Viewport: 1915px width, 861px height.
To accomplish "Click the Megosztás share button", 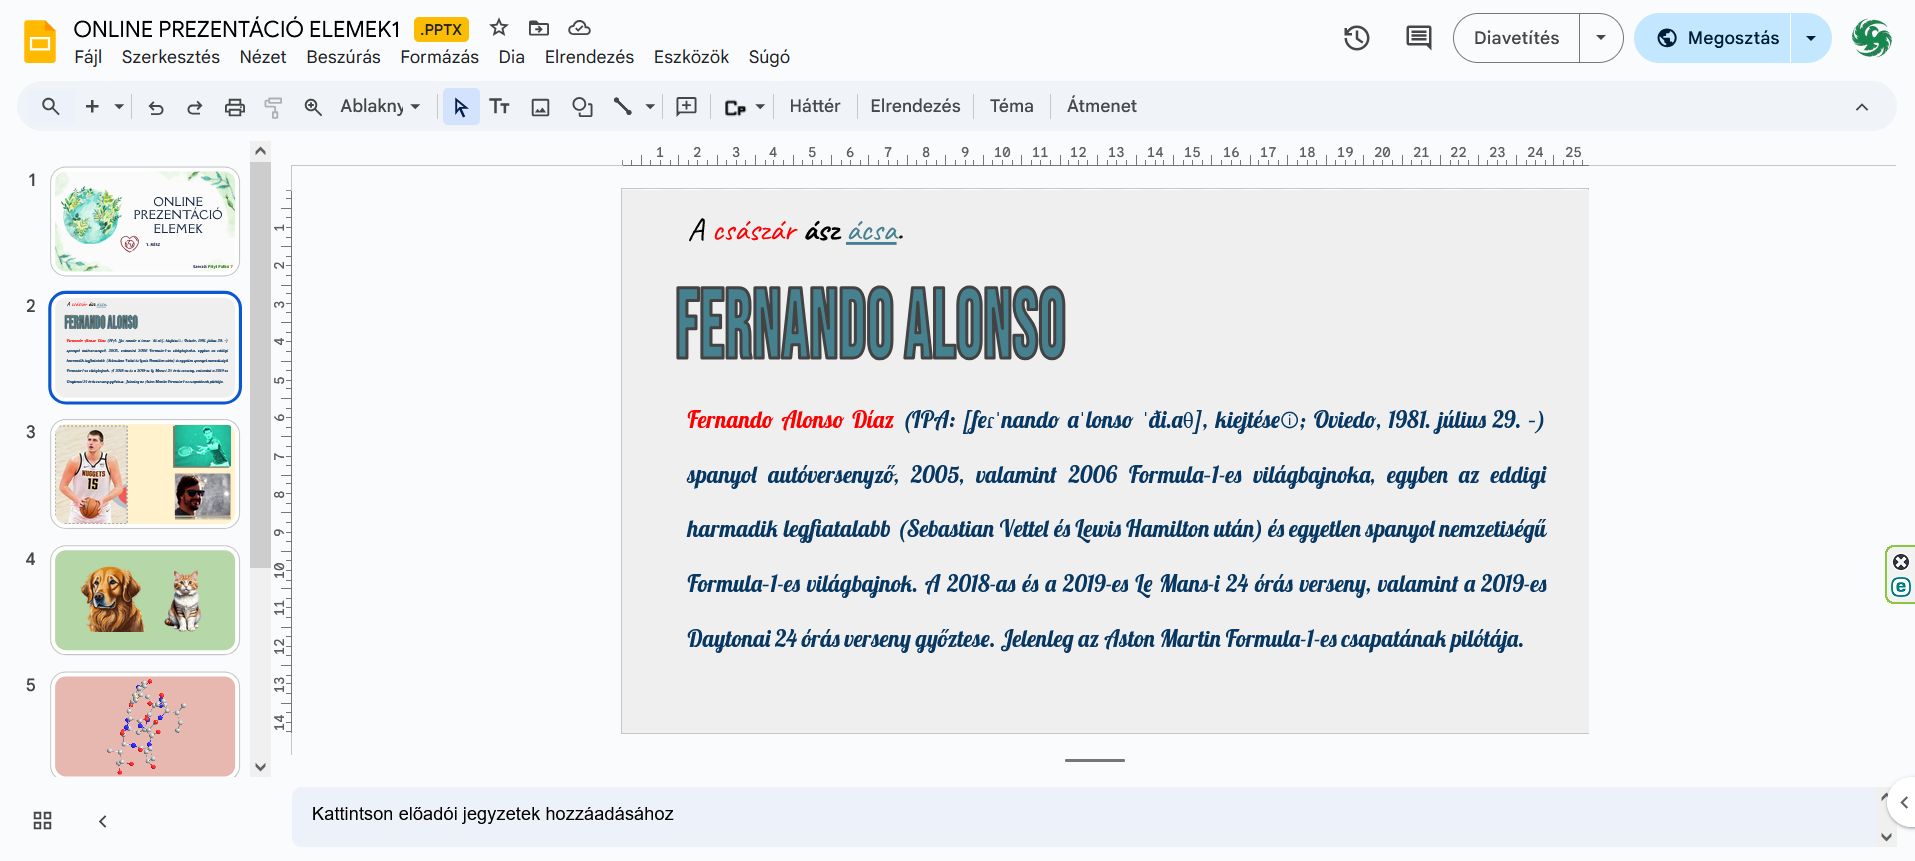I will point(1713,38).
